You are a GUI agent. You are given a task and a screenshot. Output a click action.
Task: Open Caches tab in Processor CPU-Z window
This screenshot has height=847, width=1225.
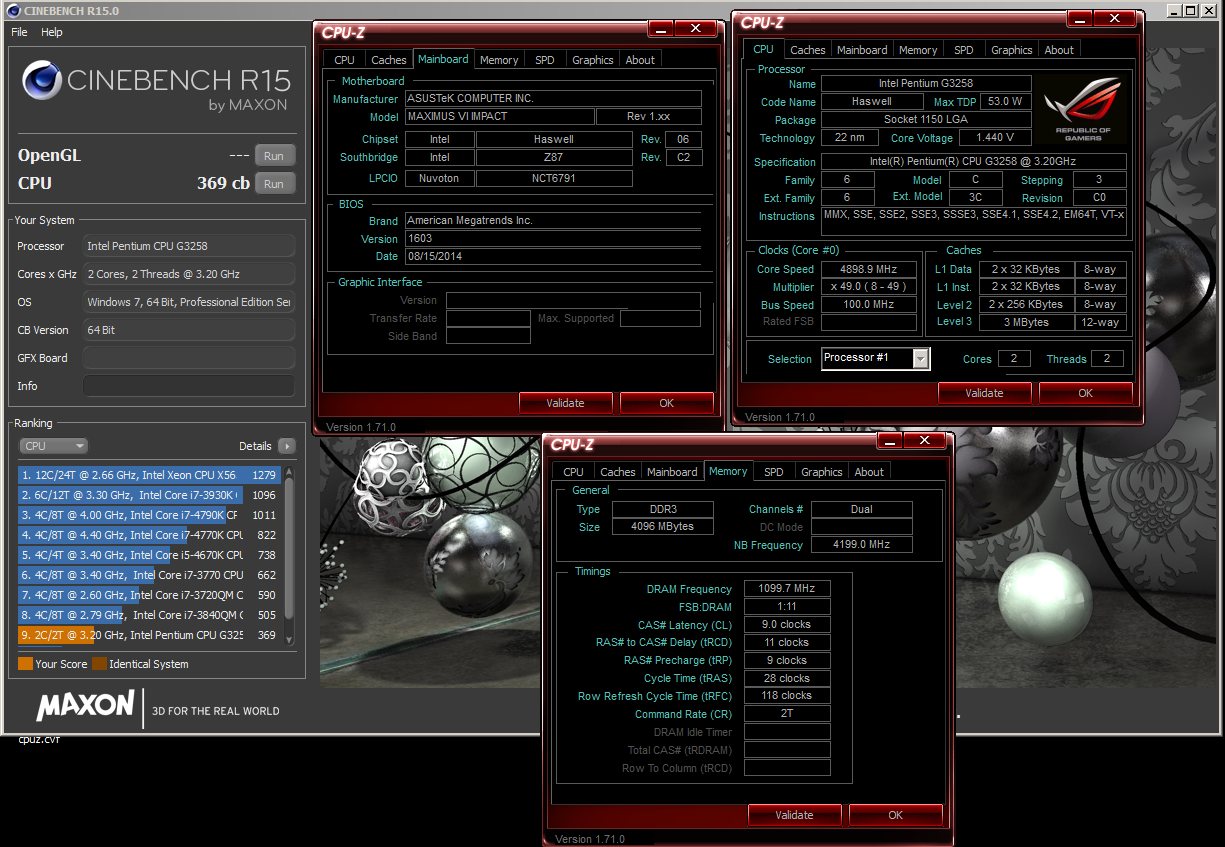coord(808,50)
